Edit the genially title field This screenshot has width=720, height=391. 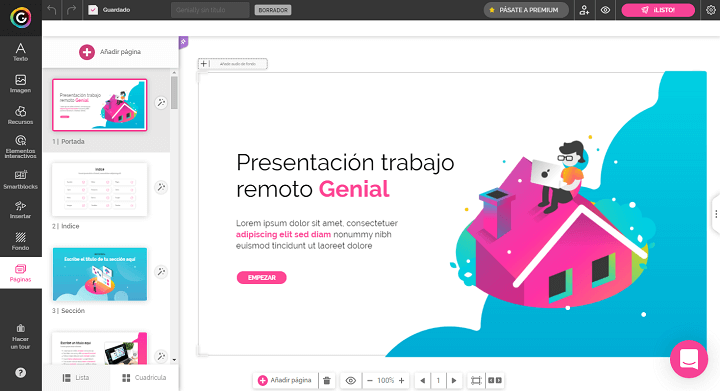(210, 10)
